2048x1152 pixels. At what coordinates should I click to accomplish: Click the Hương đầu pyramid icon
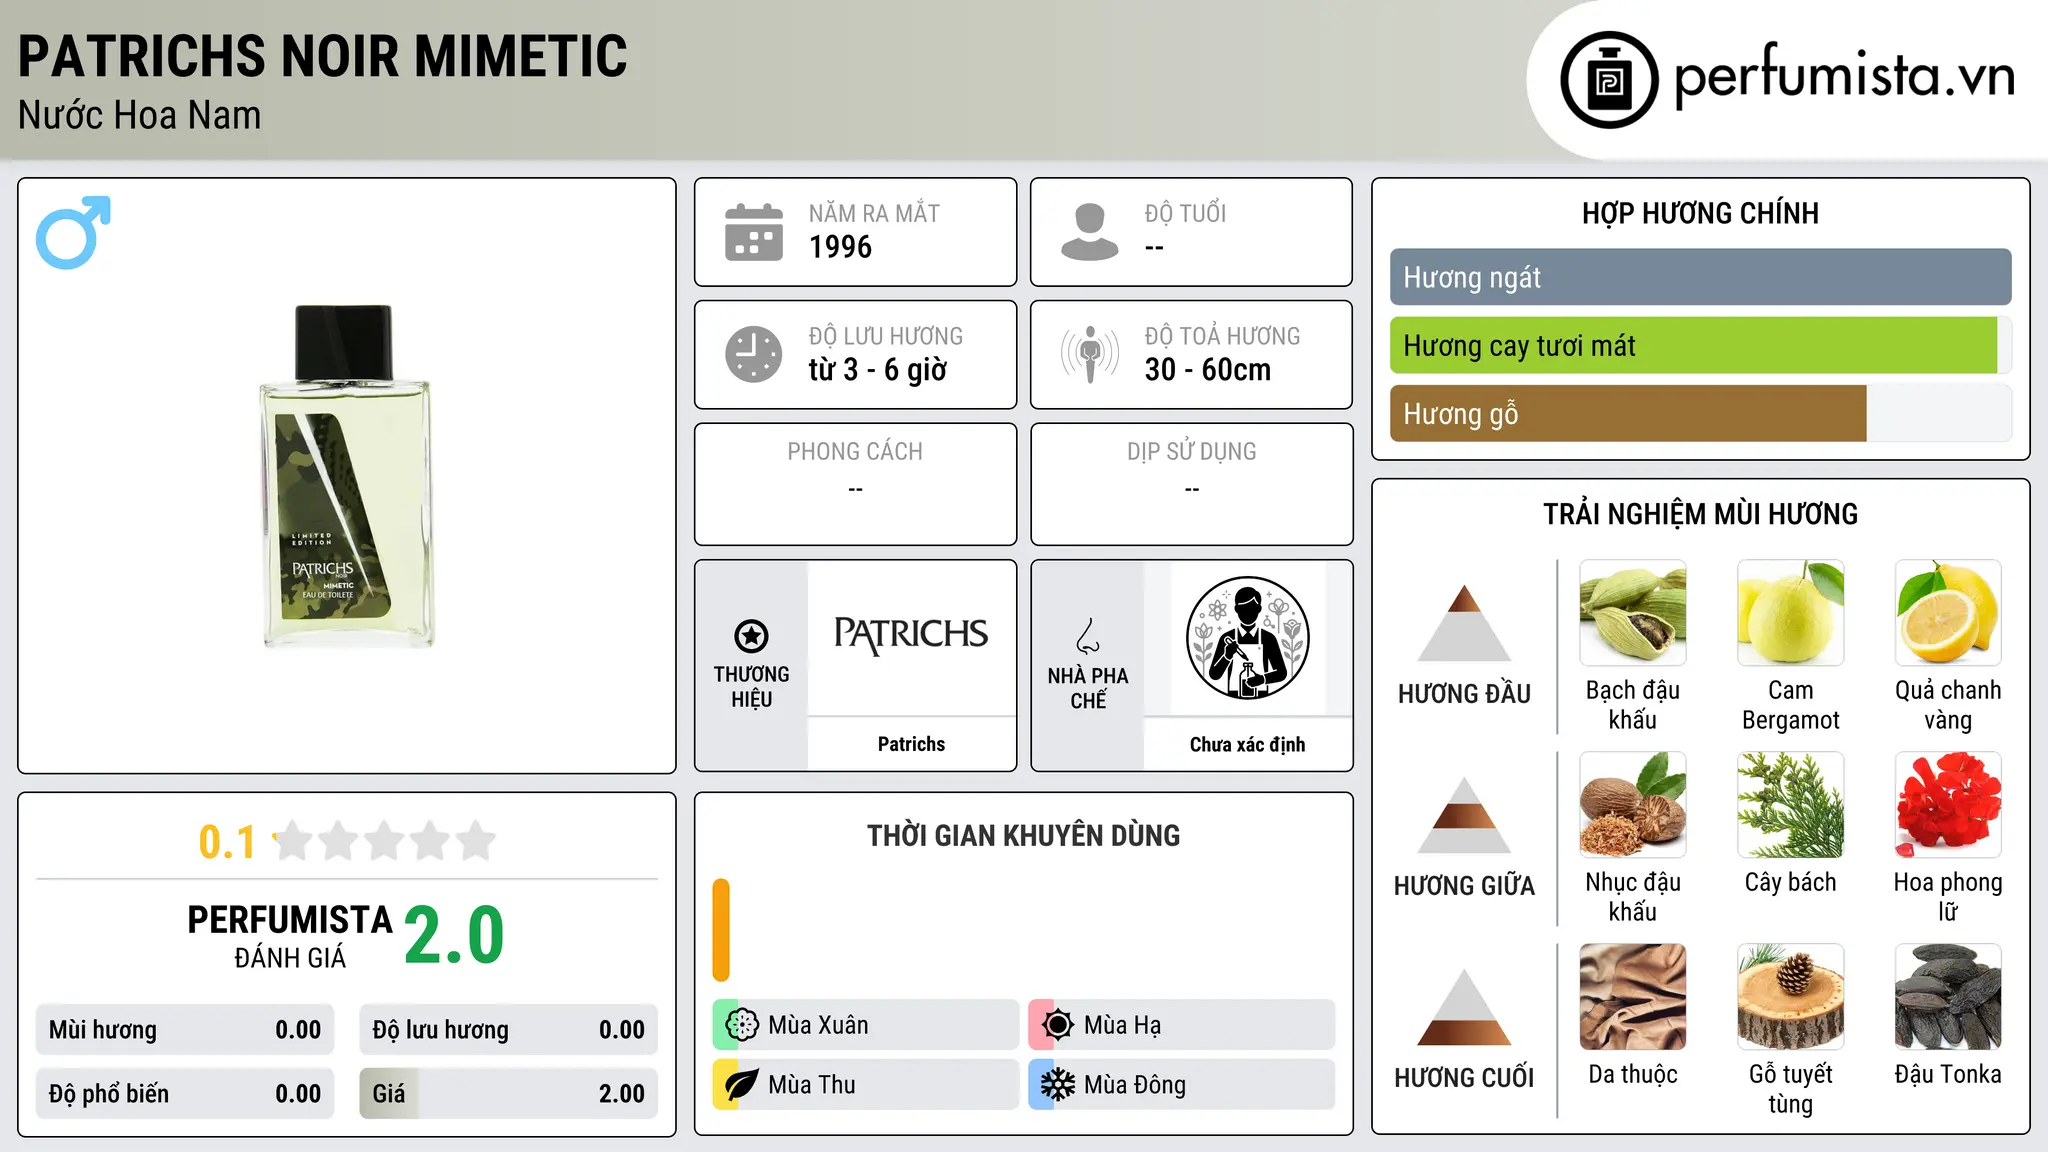point(1464,623)
